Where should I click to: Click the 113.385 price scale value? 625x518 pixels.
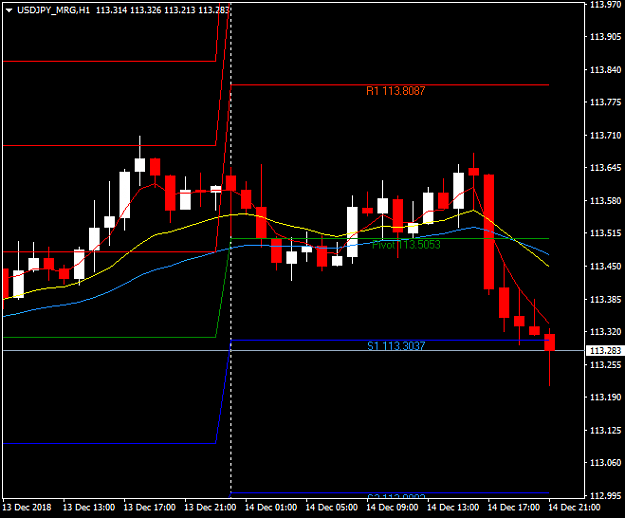coord(605,299)
